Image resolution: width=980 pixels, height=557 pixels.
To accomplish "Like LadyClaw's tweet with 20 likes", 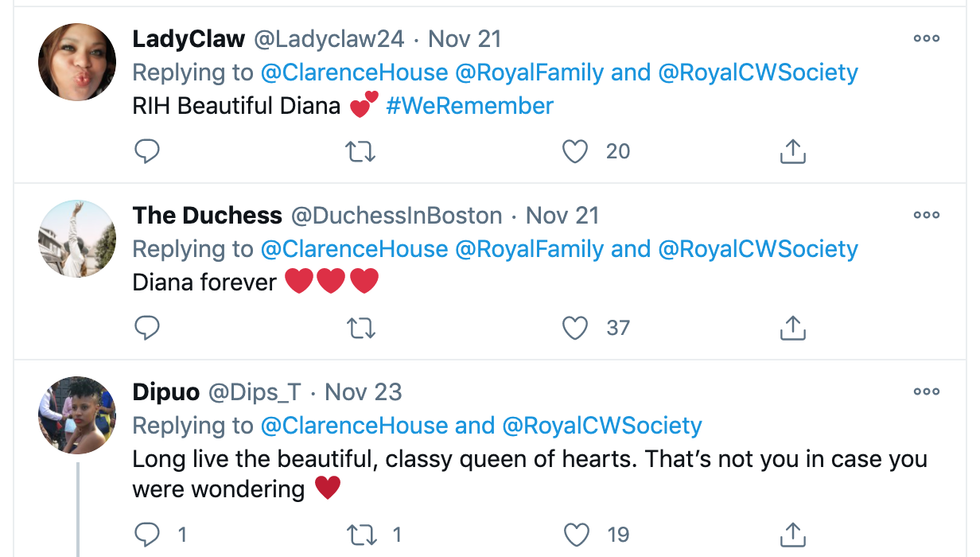I will point(575,151).
